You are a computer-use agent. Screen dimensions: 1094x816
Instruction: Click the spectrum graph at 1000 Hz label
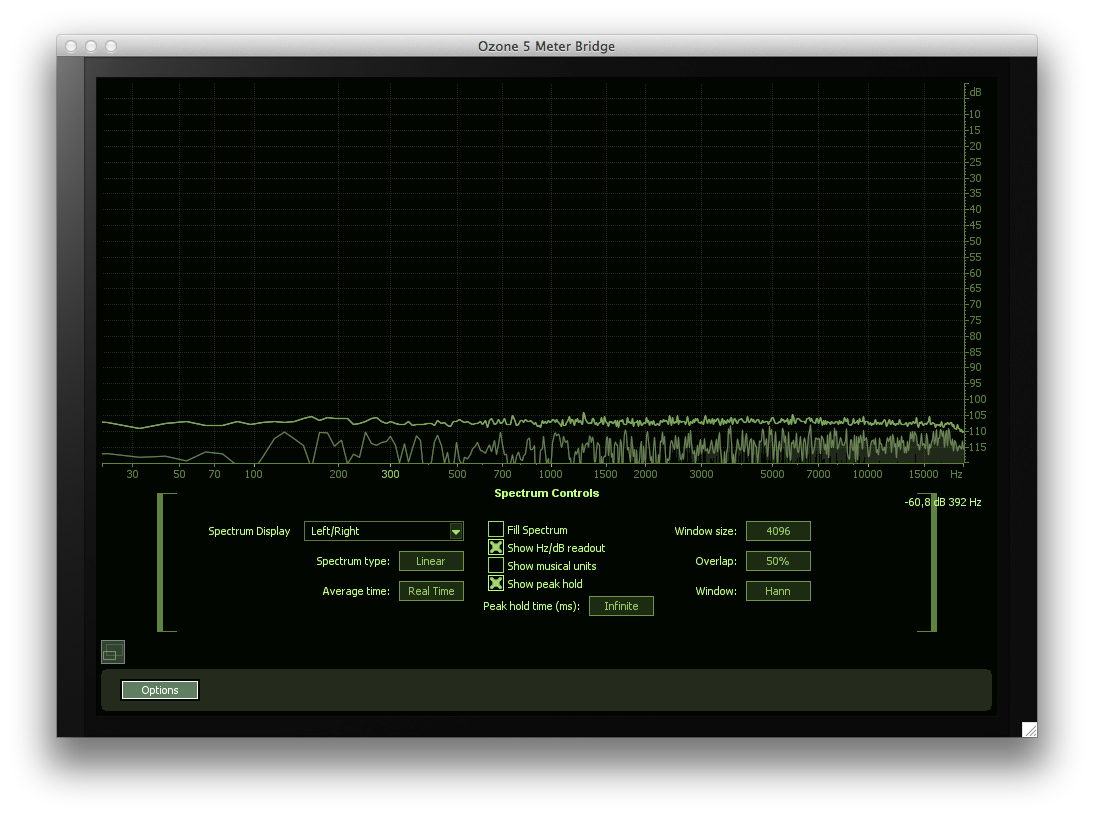click(x=550, y=474)
